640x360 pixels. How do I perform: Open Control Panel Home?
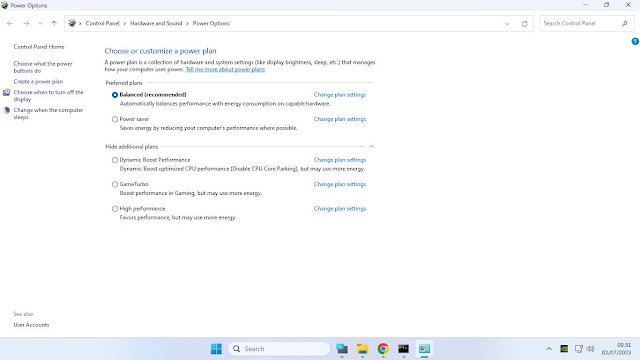click(39, 47)
